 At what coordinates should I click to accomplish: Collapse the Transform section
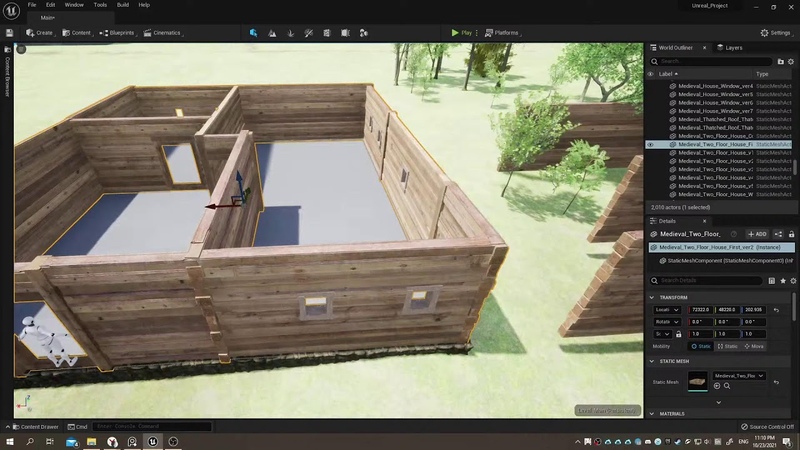tap(652, 297)
